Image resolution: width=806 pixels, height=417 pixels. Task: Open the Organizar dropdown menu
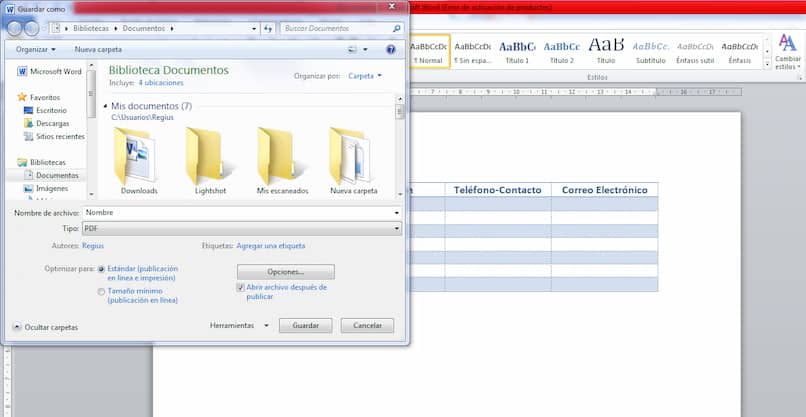point(35,49)
